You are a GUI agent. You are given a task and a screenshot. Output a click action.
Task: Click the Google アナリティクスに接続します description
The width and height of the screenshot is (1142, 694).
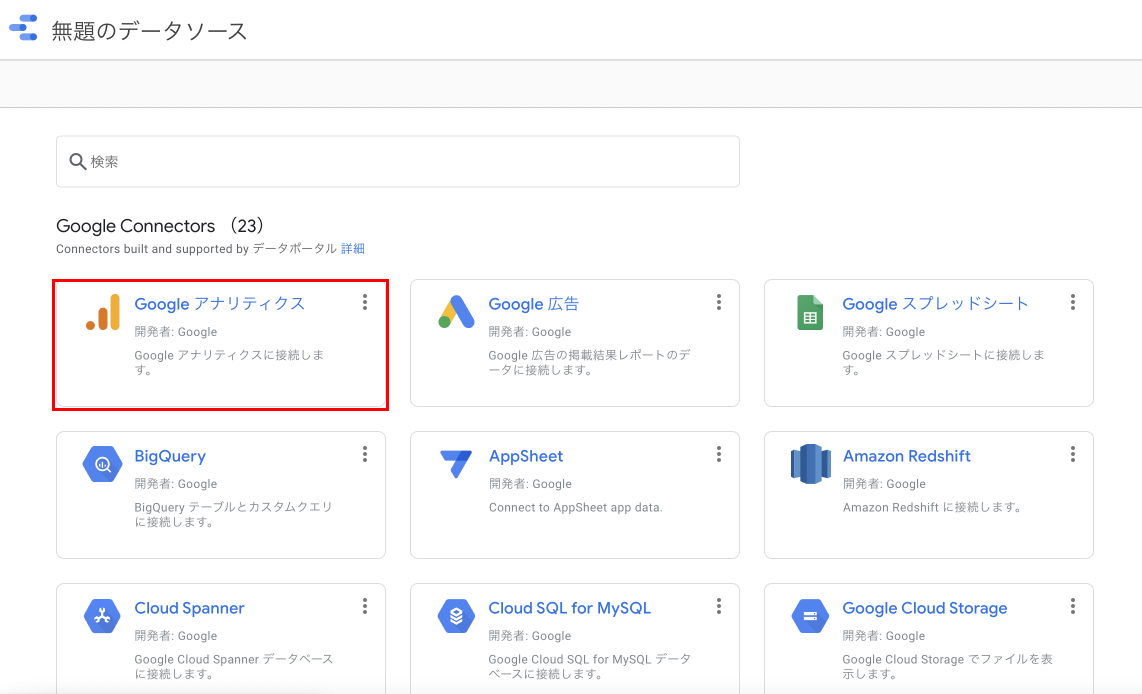[229, 362]
